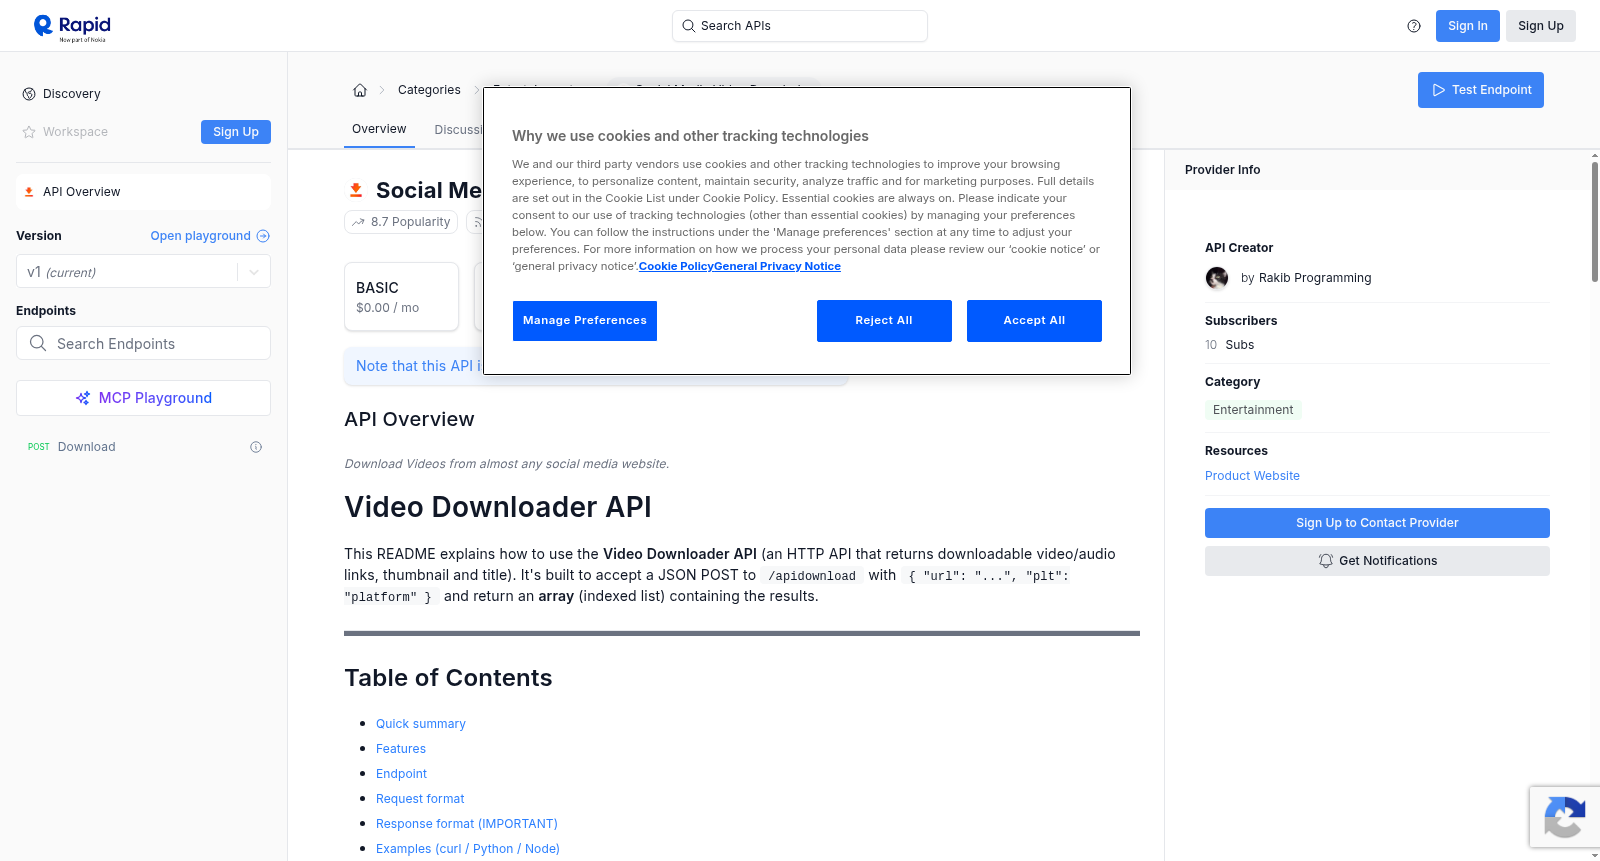Open Categories breadcrumb

pyautogui.click(x=429, y=90)
